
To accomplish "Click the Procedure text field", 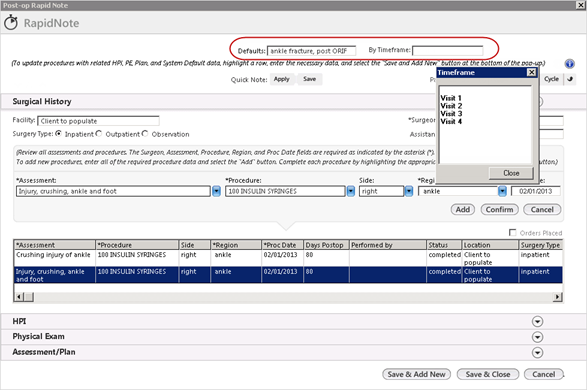I will coord(285,191).
